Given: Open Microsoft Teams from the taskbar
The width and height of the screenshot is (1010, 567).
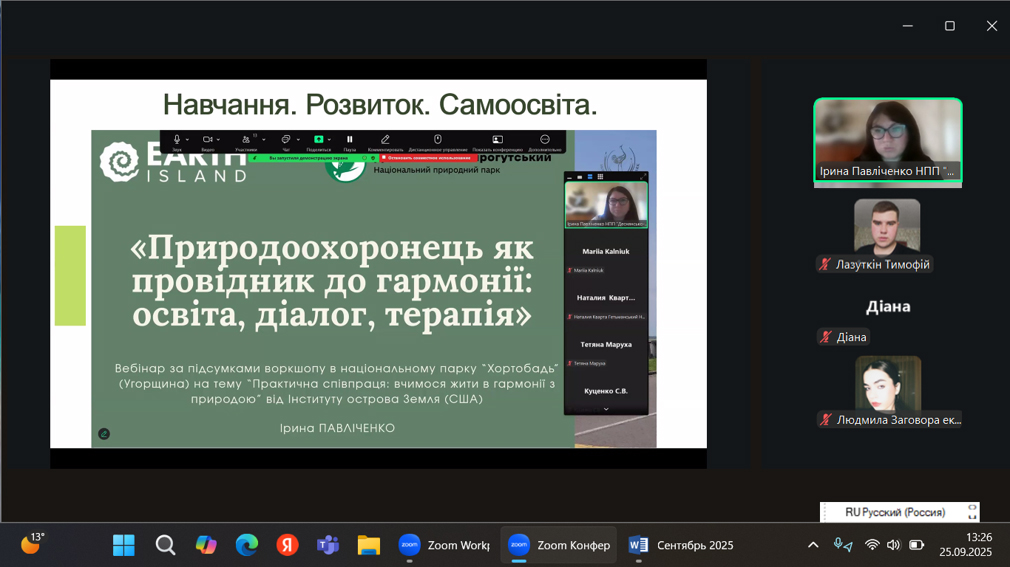Looking at the screenshot, I should click(x=328, y=545).
